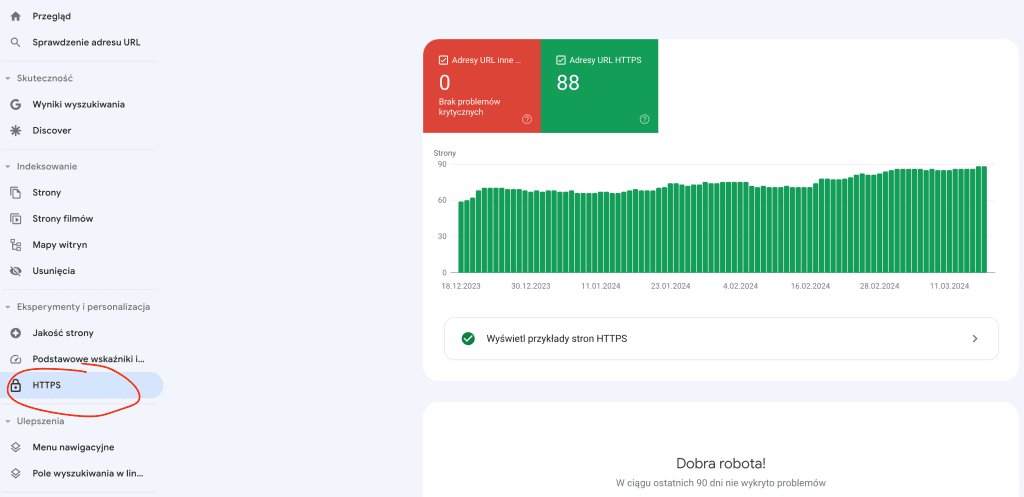Click the Usunięcia crossed-eye icon
This screenshot has width=1024, height=497.
coord(16,271)
